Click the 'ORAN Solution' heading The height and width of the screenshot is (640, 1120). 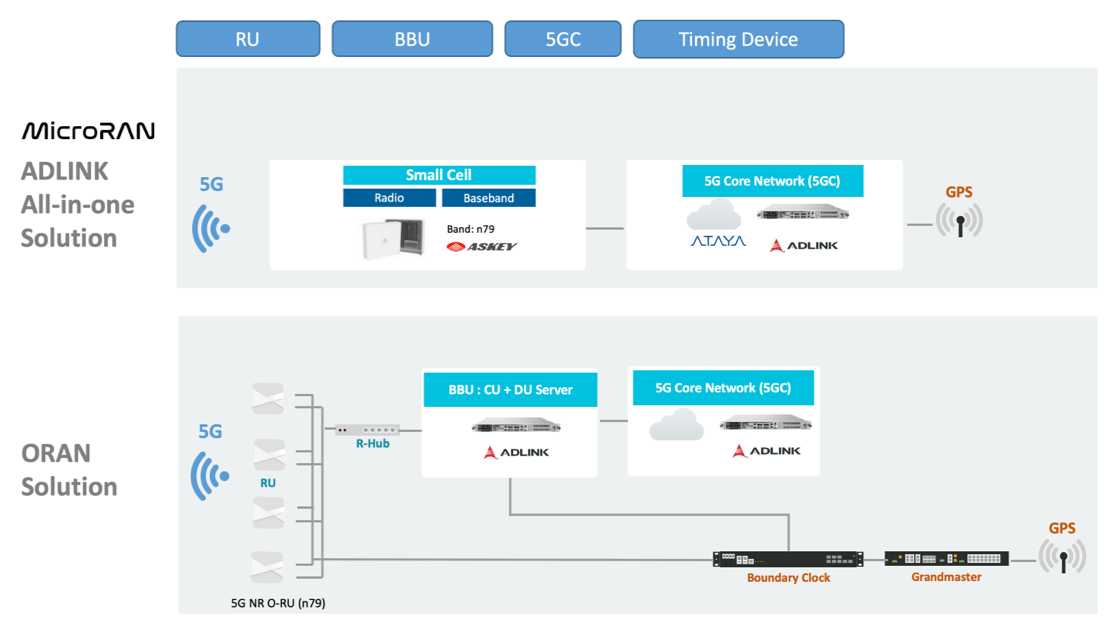[69, 470]
